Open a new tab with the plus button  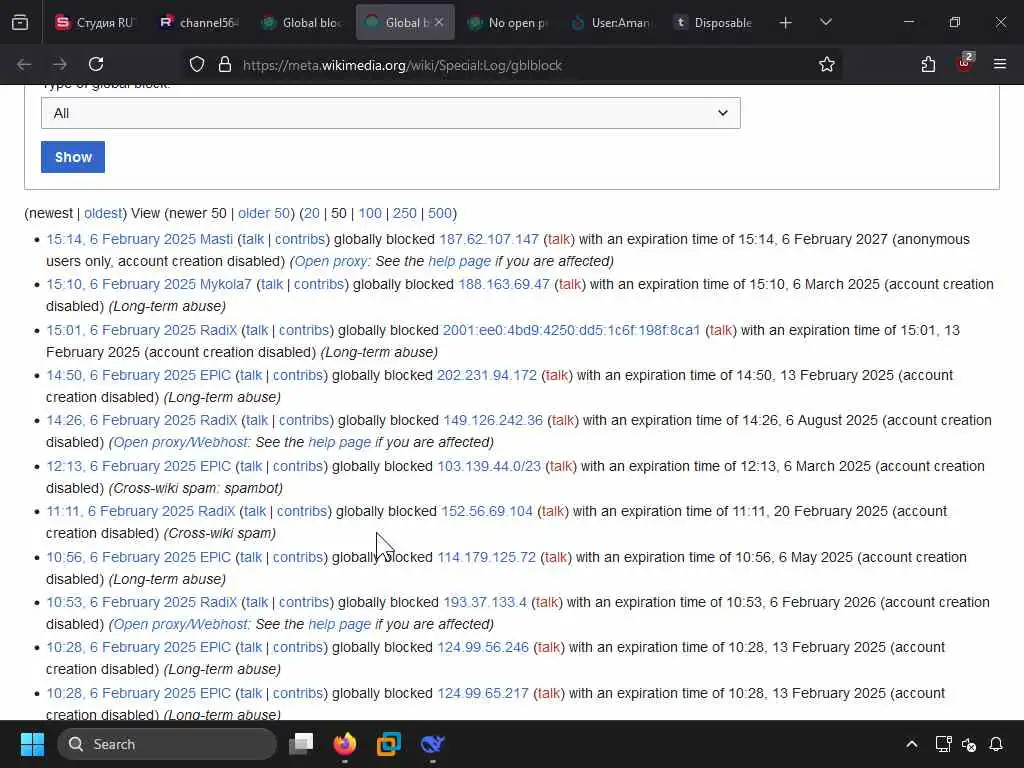pyautogui.click(x=786, y=23)
